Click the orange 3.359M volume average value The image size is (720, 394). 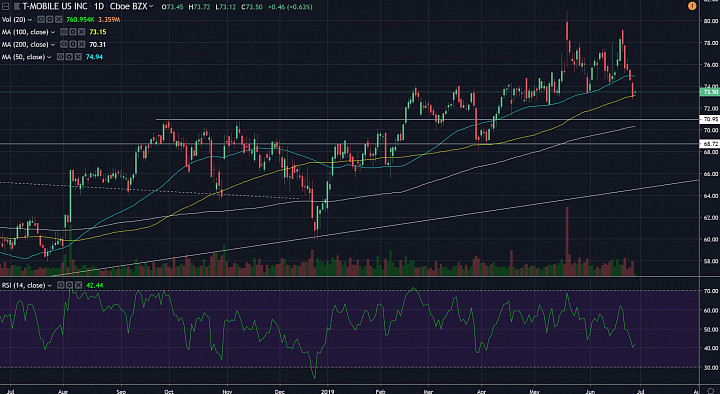click(109, 20)
